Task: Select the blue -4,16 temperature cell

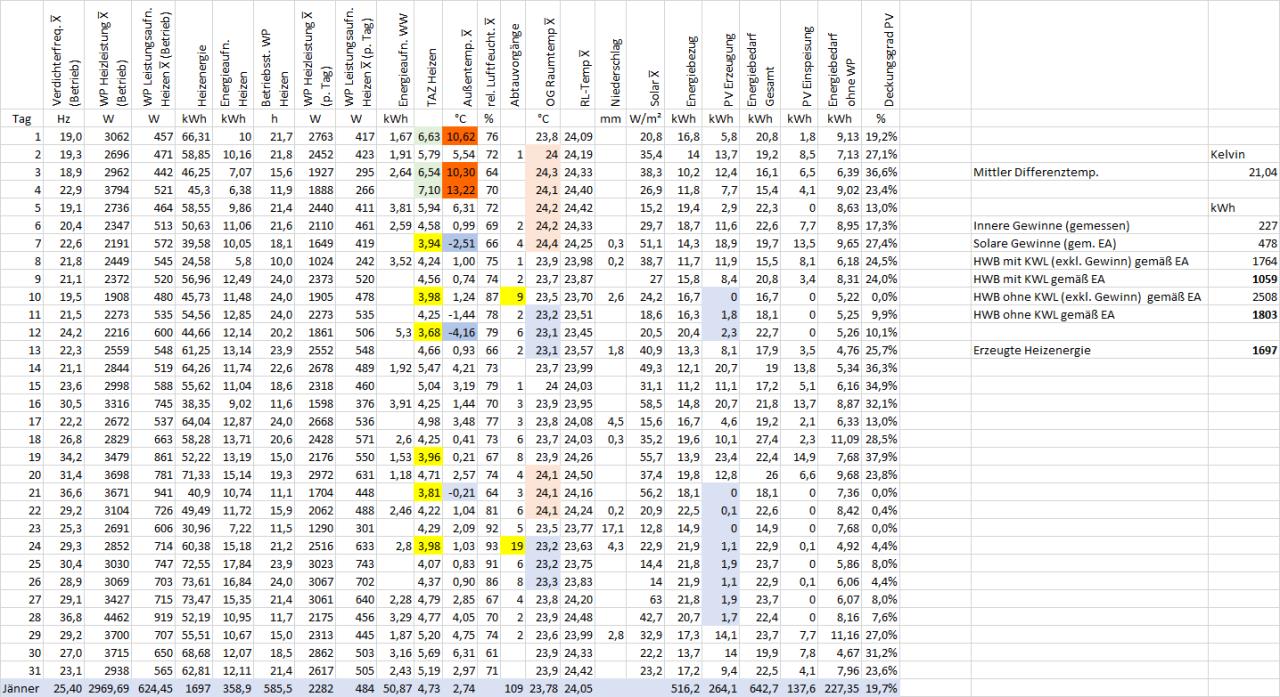Action: point(459,334)
